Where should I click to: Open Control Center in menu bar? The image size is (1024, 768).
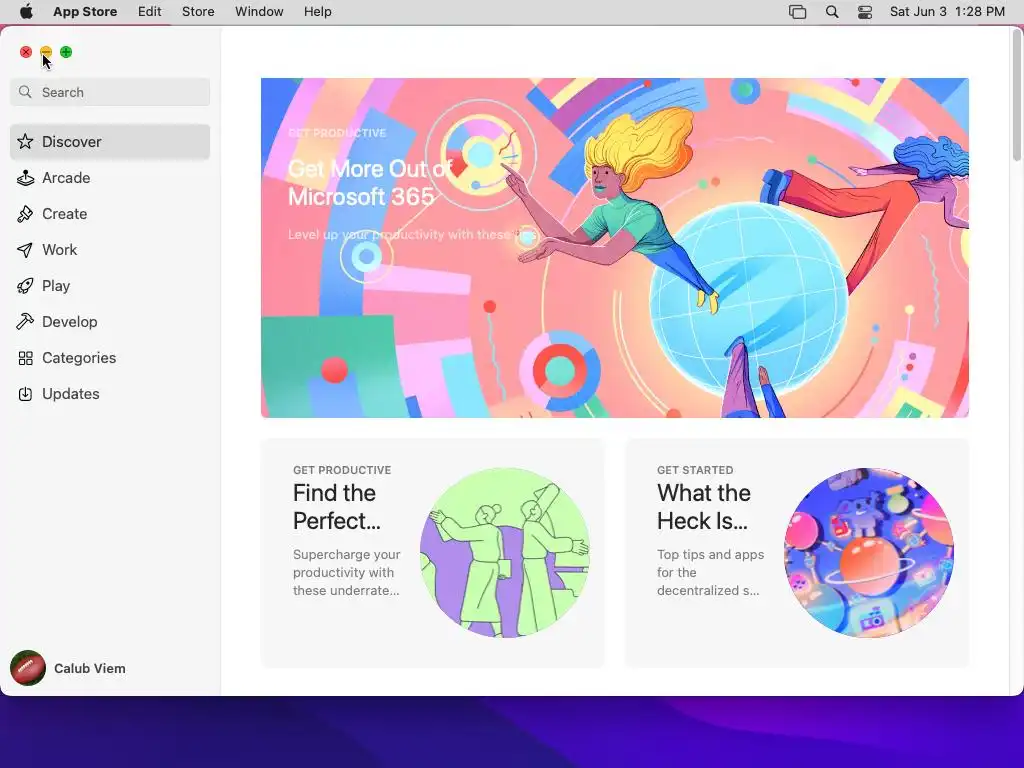(x=865, y=12)
